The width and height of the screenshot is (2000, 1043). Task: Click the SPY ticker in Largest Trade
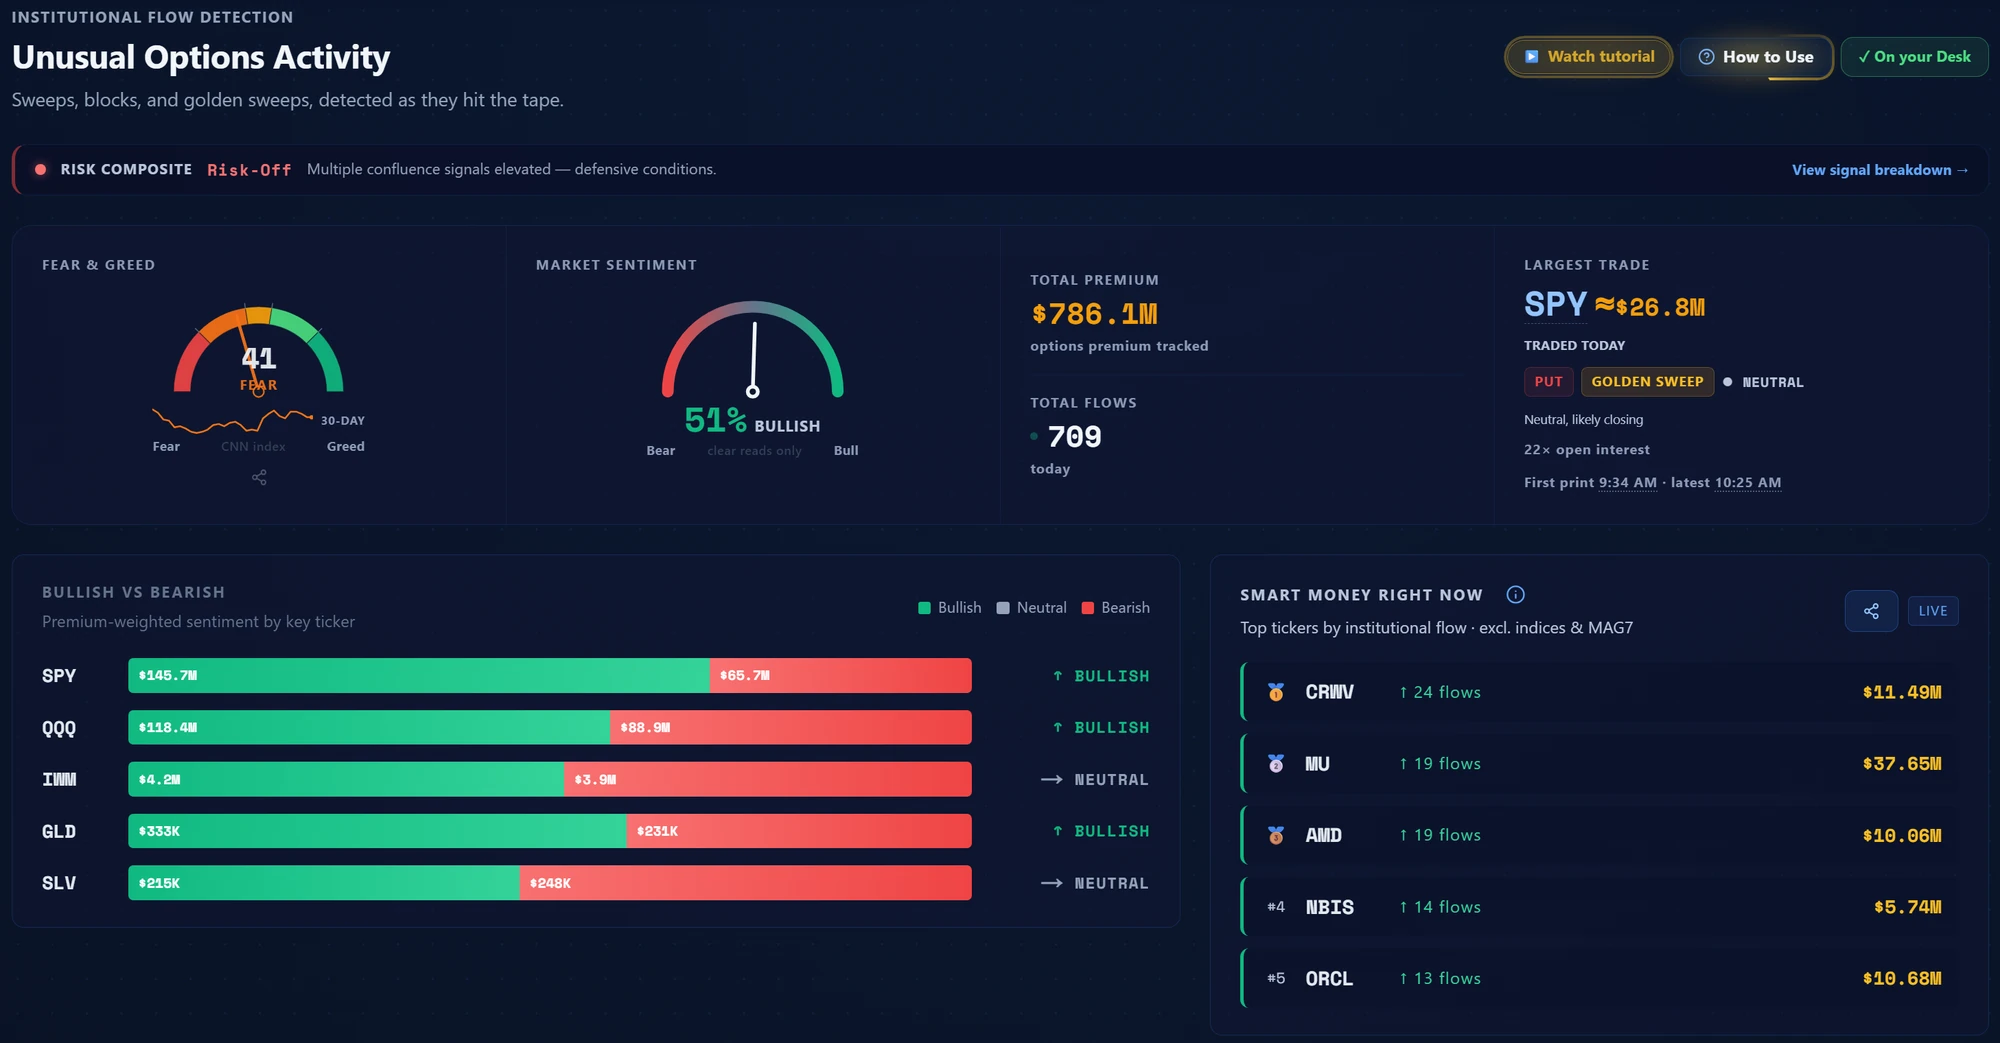[x=1555, y=304]
